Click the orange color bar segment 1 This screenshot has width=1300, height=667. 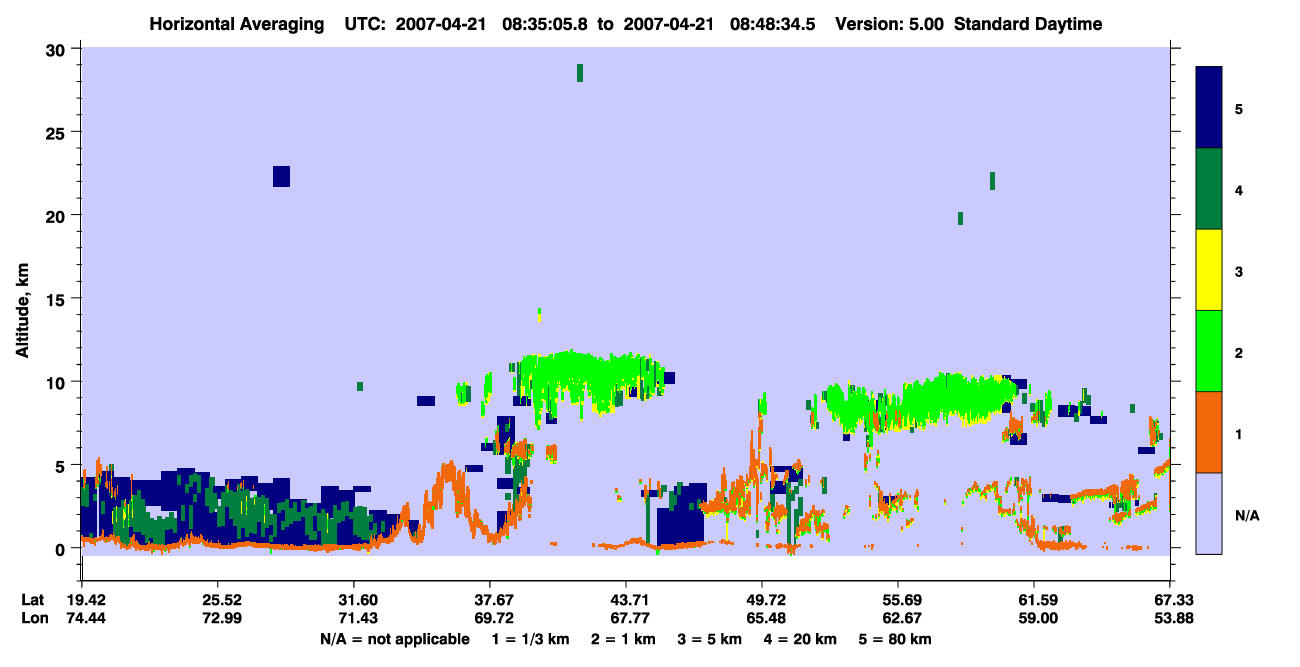pyautogui.click(x=1209, y=432)
